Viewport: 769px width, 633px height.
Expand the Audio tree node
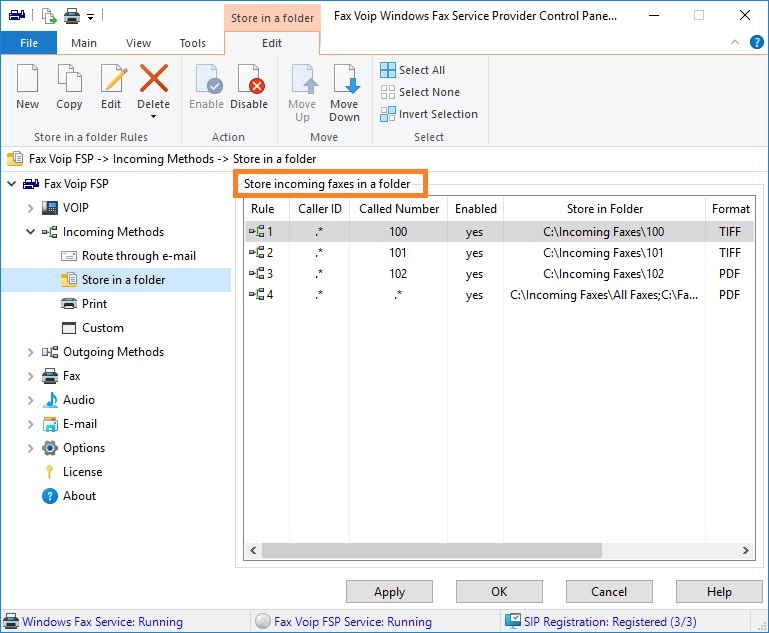click(30, 400)
